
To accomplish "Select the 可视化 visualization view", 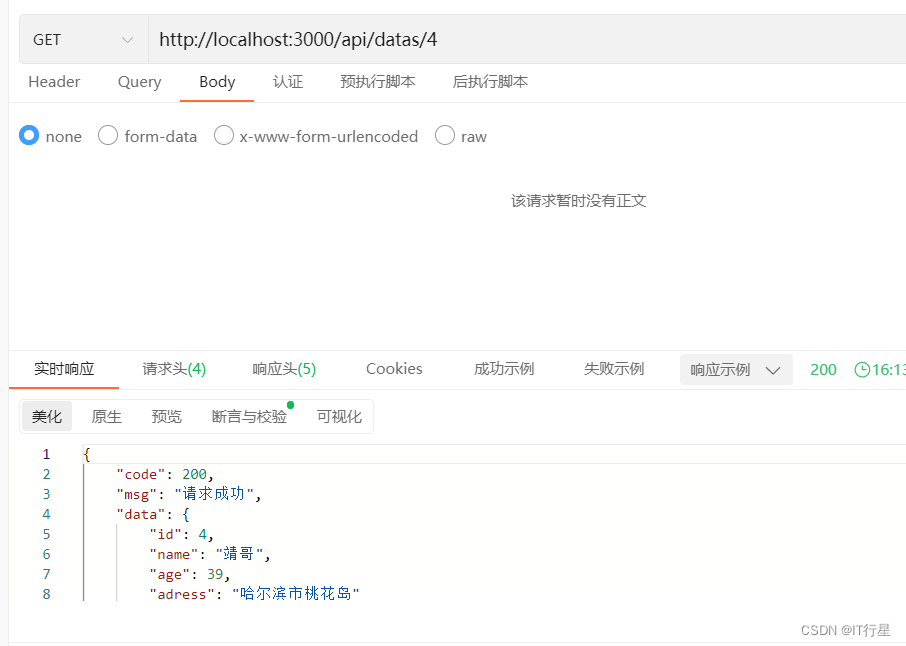I will click(x=339, y=416).
